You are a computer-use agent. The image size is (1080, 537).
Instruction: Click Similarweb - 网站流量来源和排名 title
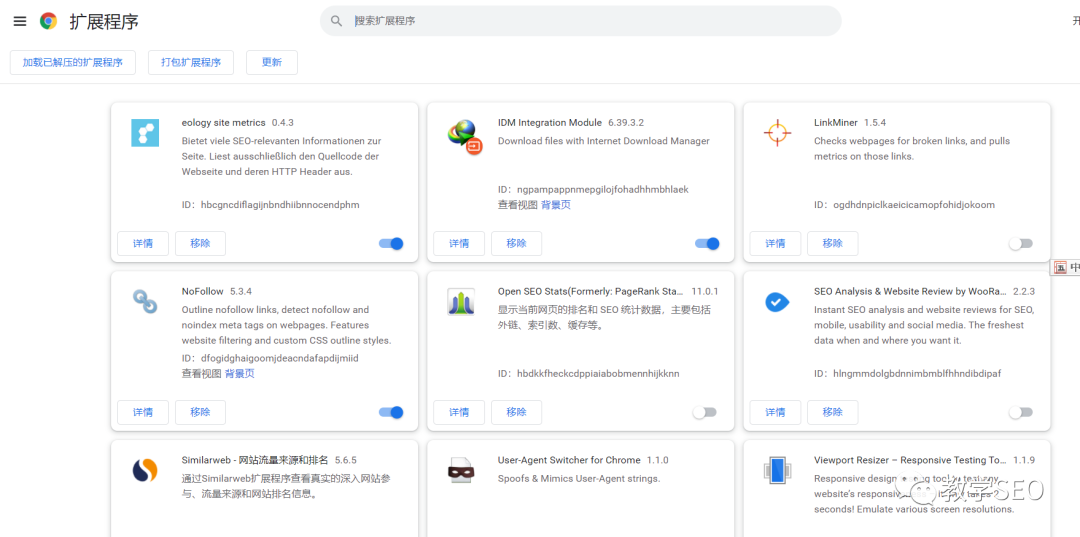pyautogui.click(x=255, y=460)
